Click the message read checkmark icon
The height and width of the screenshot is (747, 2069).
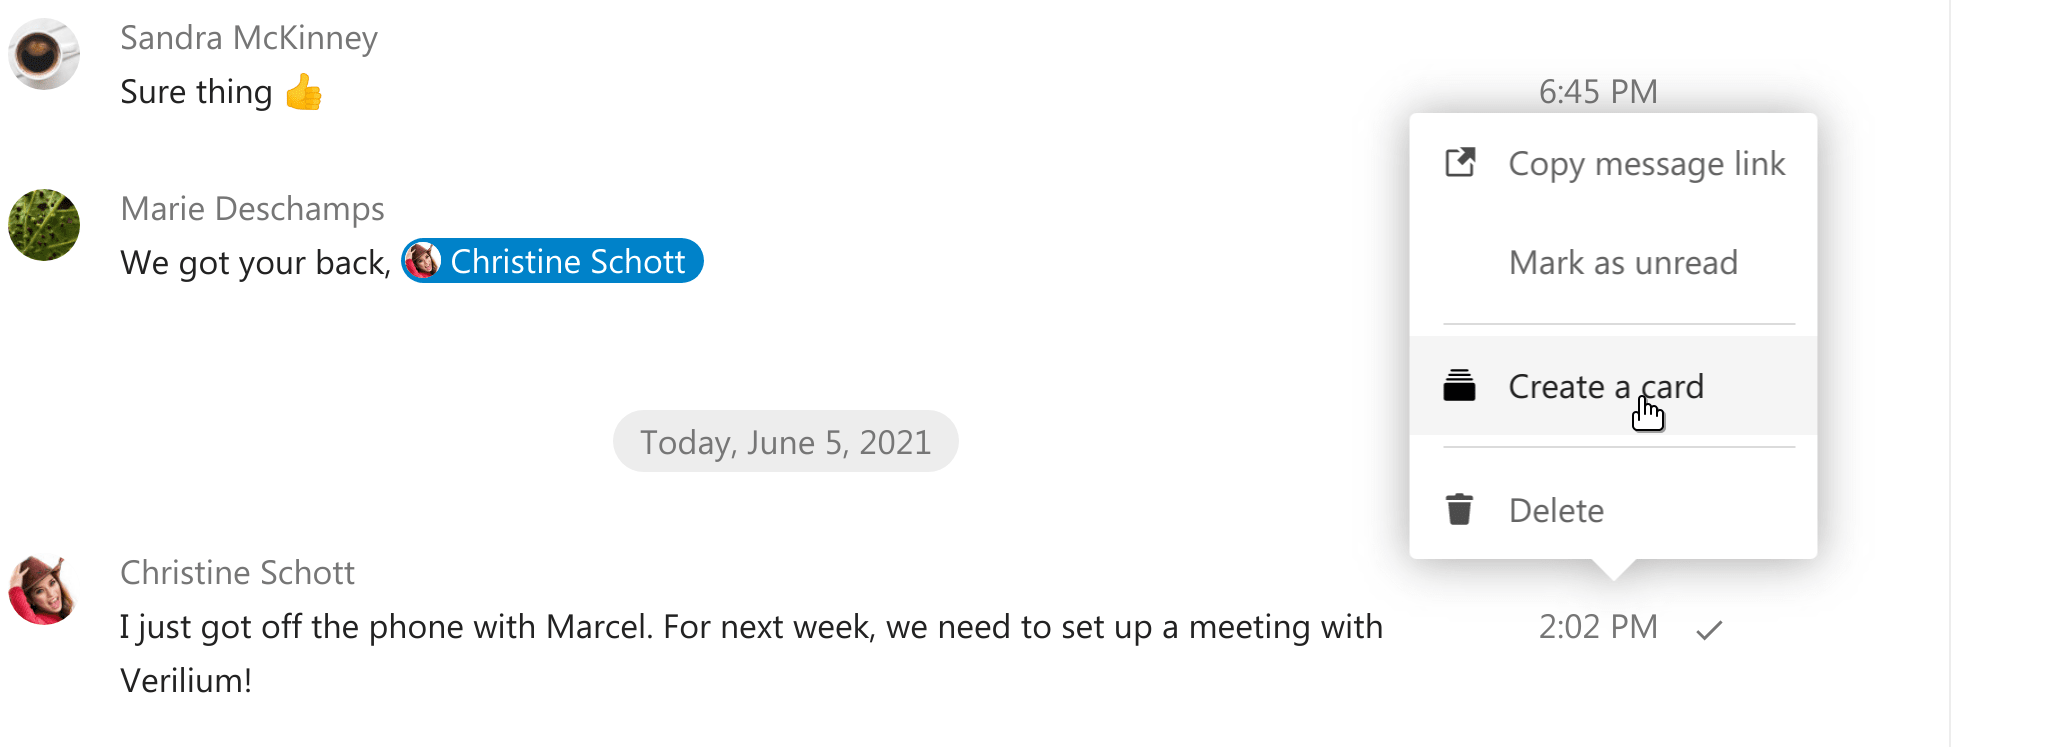point(1709,629)
